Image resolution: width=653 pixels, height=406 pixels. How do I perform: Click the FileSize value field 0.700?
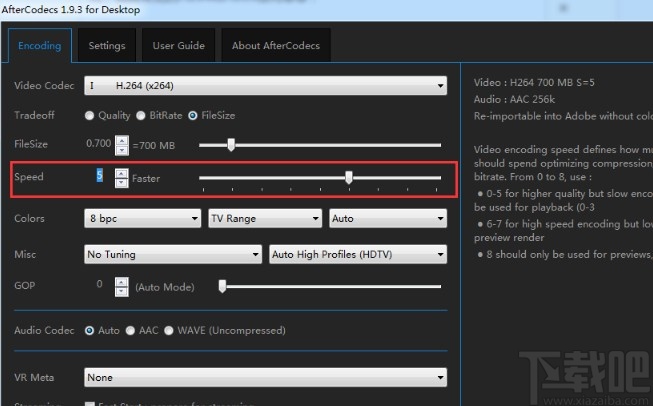click(x=98, y=144)
